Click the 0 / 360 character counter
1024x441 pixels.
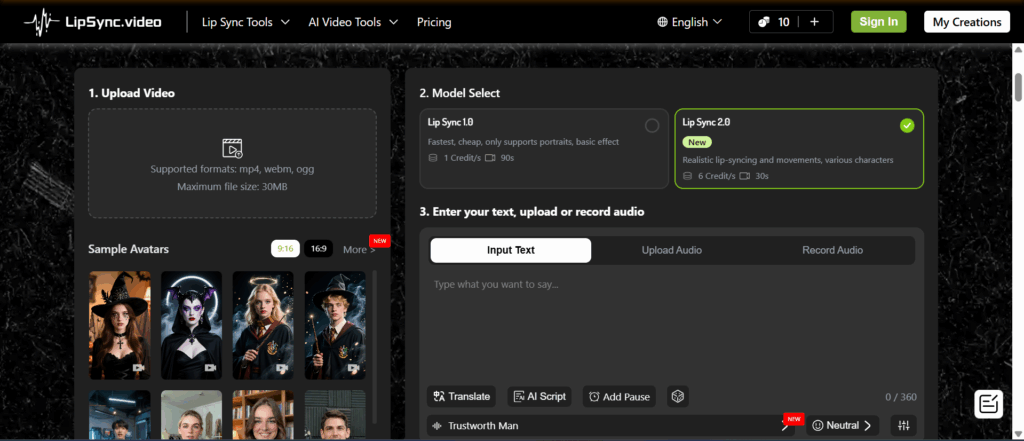901,397
